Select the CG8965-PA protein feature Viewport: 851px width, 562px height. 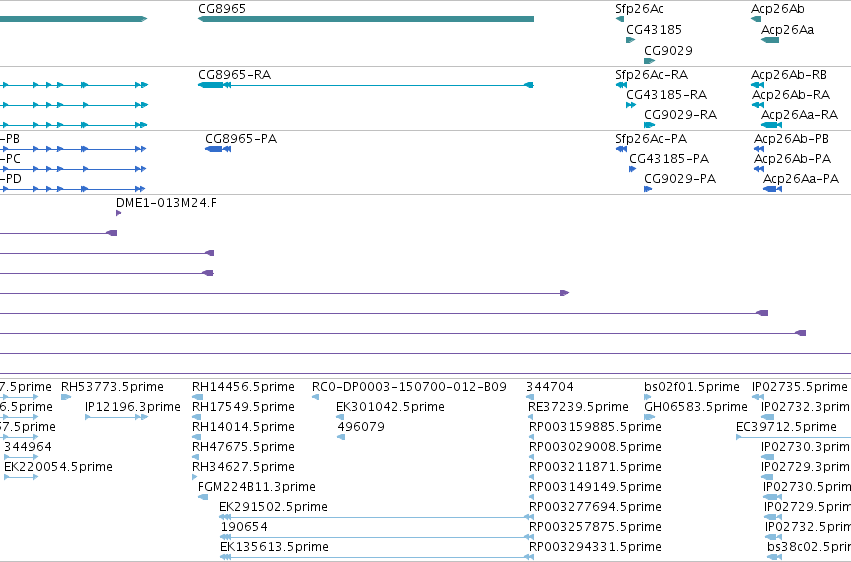click(218, 149)
